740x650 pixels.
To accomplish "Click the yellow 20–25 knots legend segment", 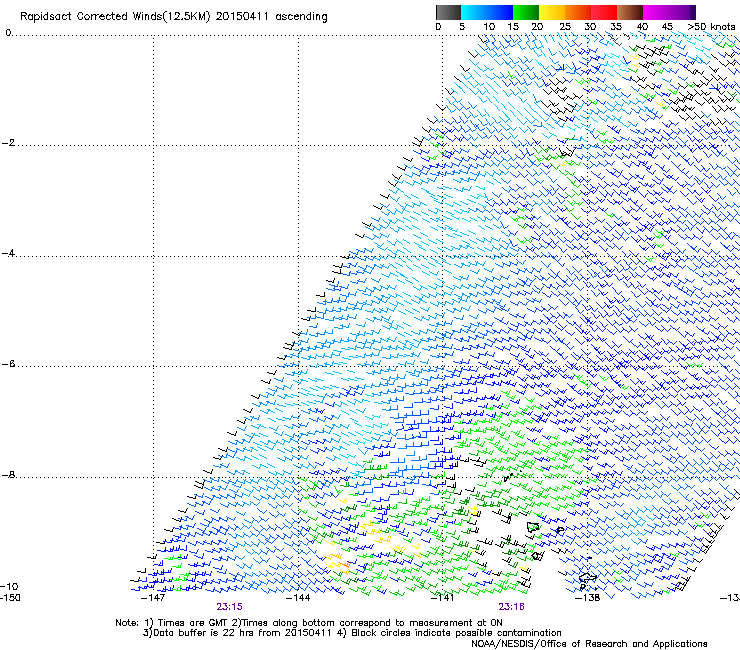I will [552, 12].
